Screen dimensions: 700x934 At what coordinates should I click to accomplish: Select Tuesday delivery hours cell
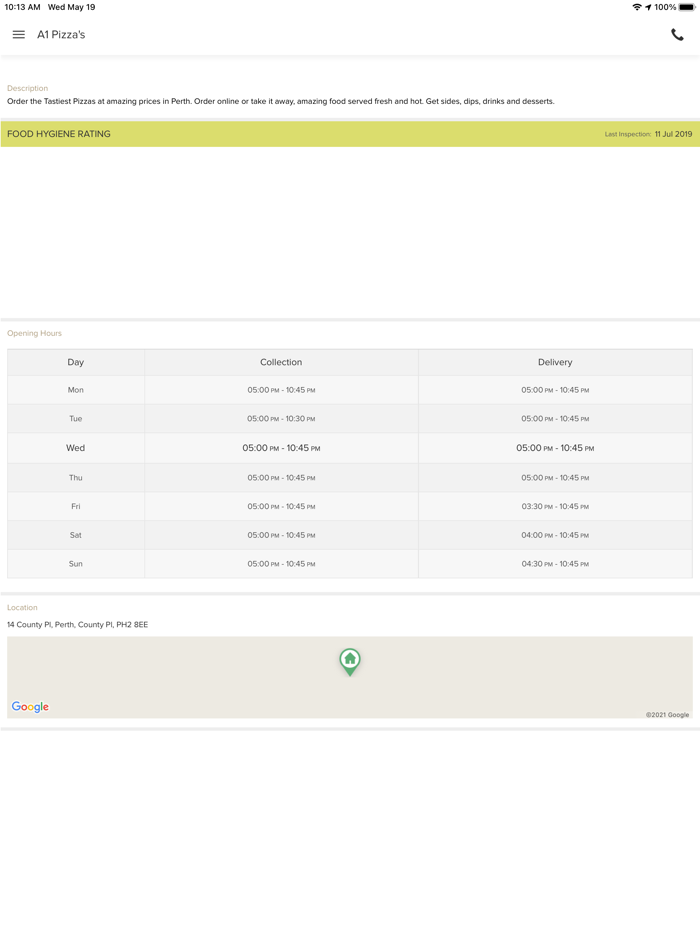(x=555, y=419)
